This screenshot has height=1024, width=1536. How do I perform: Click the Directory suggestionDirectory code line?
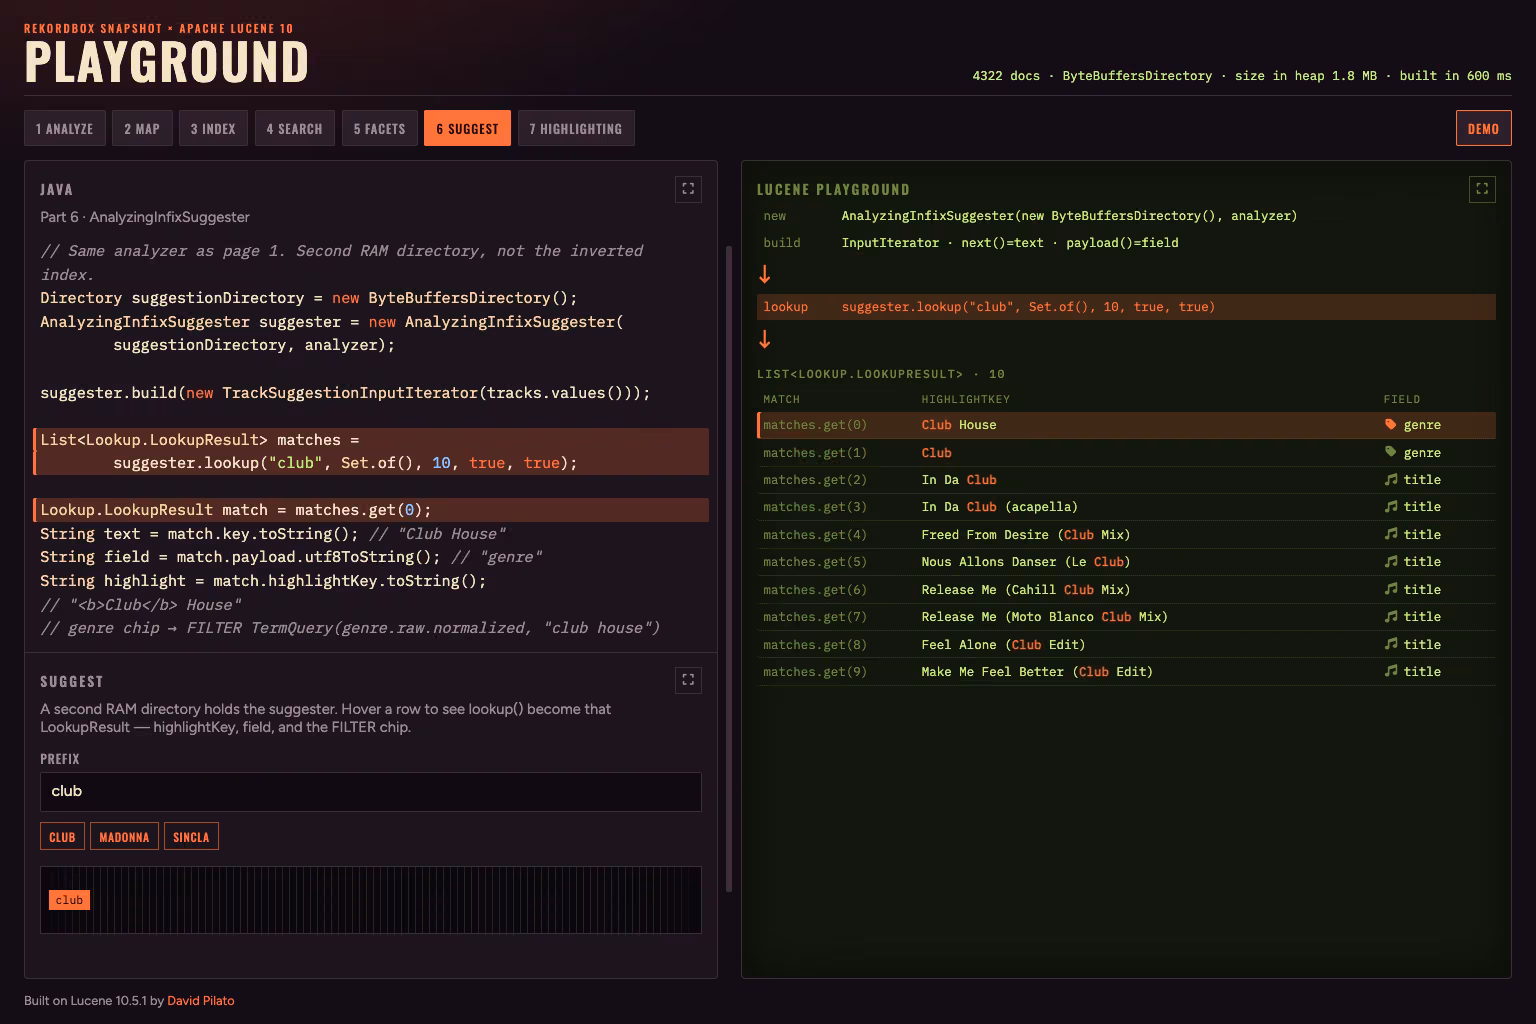click(309, 298)
